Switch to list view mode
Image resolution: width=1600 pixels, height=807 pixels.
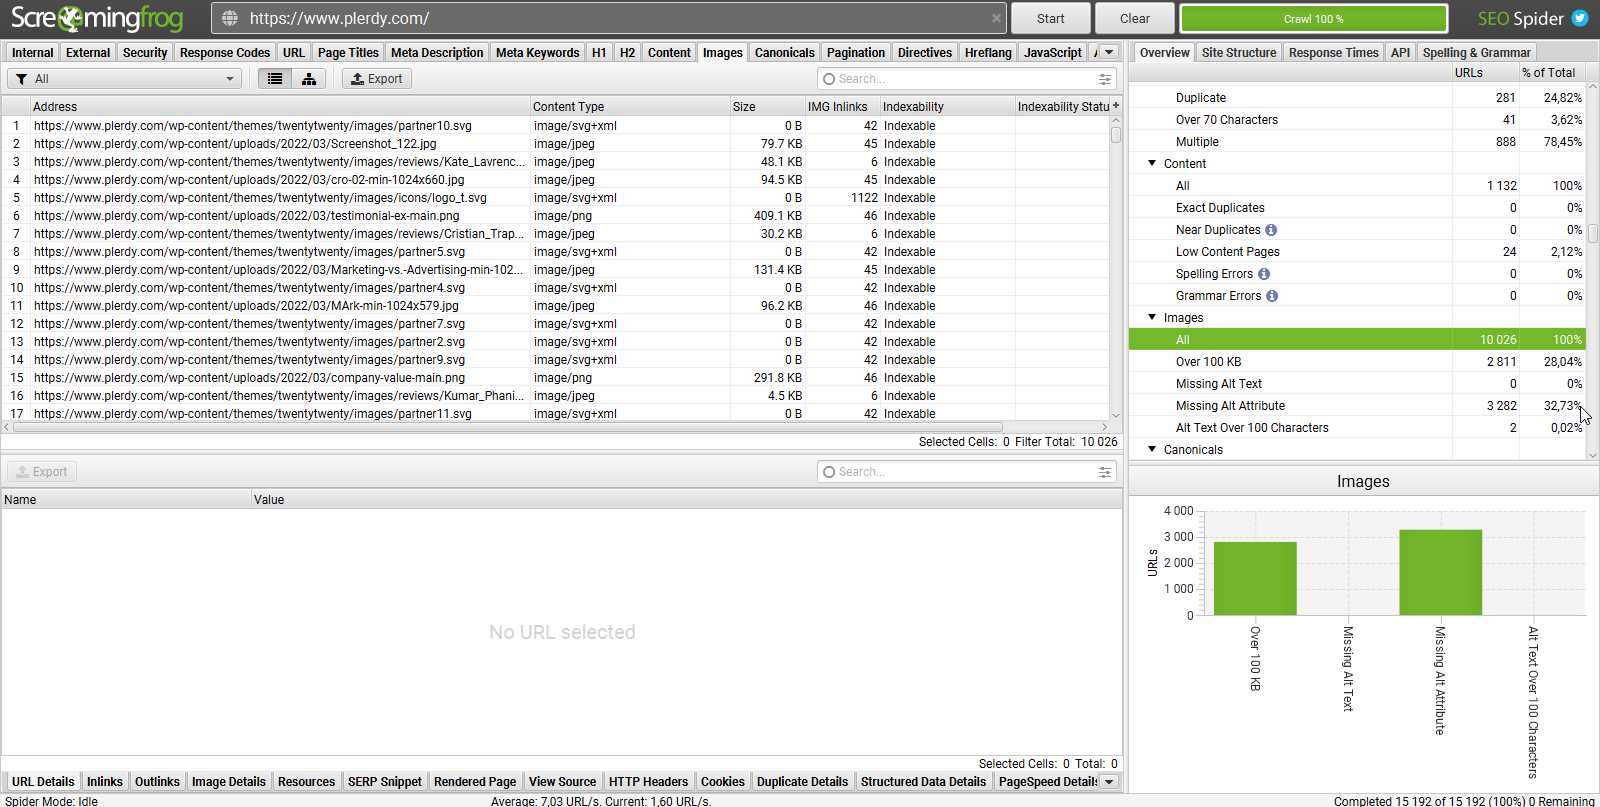click(275, 79)
